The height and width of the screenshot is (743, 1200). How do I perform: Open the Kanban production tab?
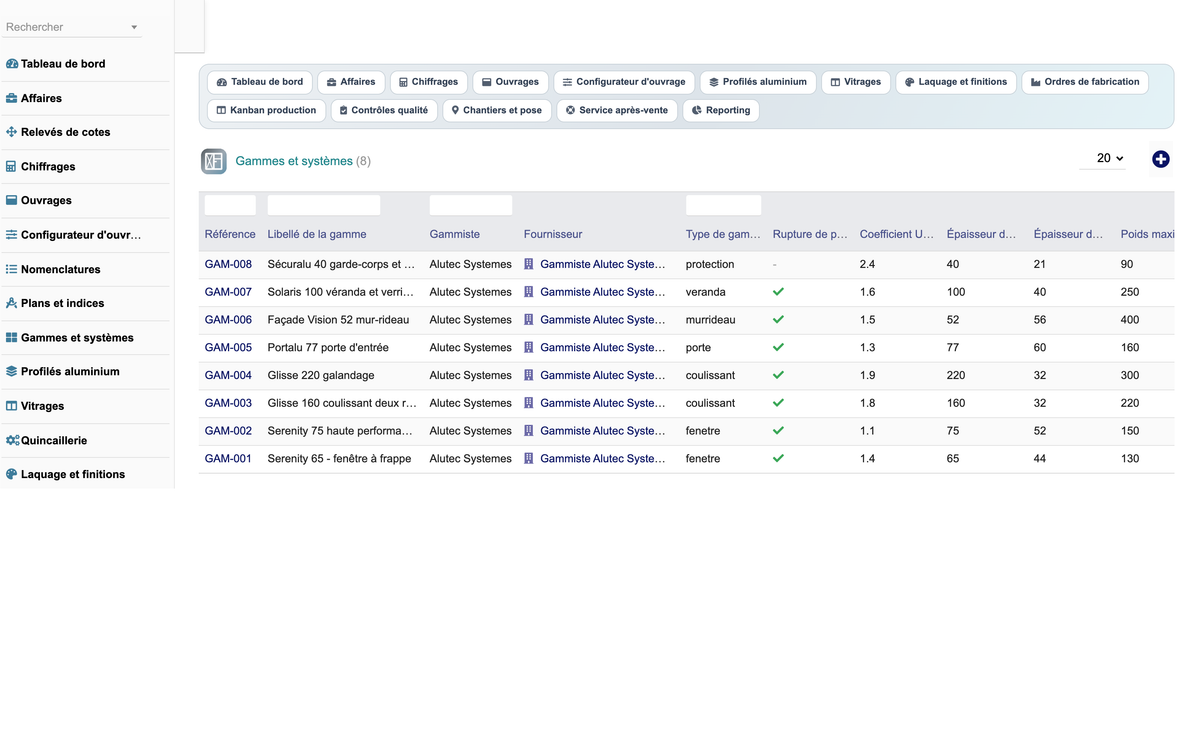click(x=266, y=110)
